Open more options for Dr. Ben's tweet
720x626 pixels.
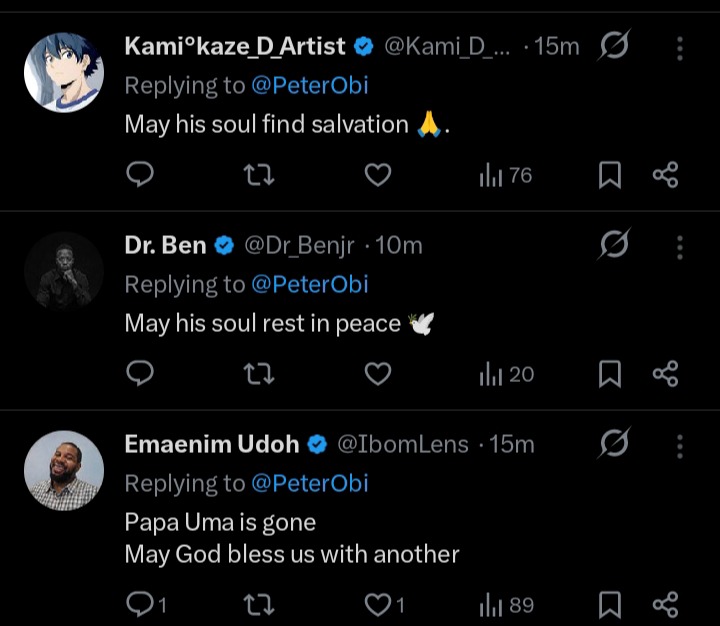coord(680,246)
